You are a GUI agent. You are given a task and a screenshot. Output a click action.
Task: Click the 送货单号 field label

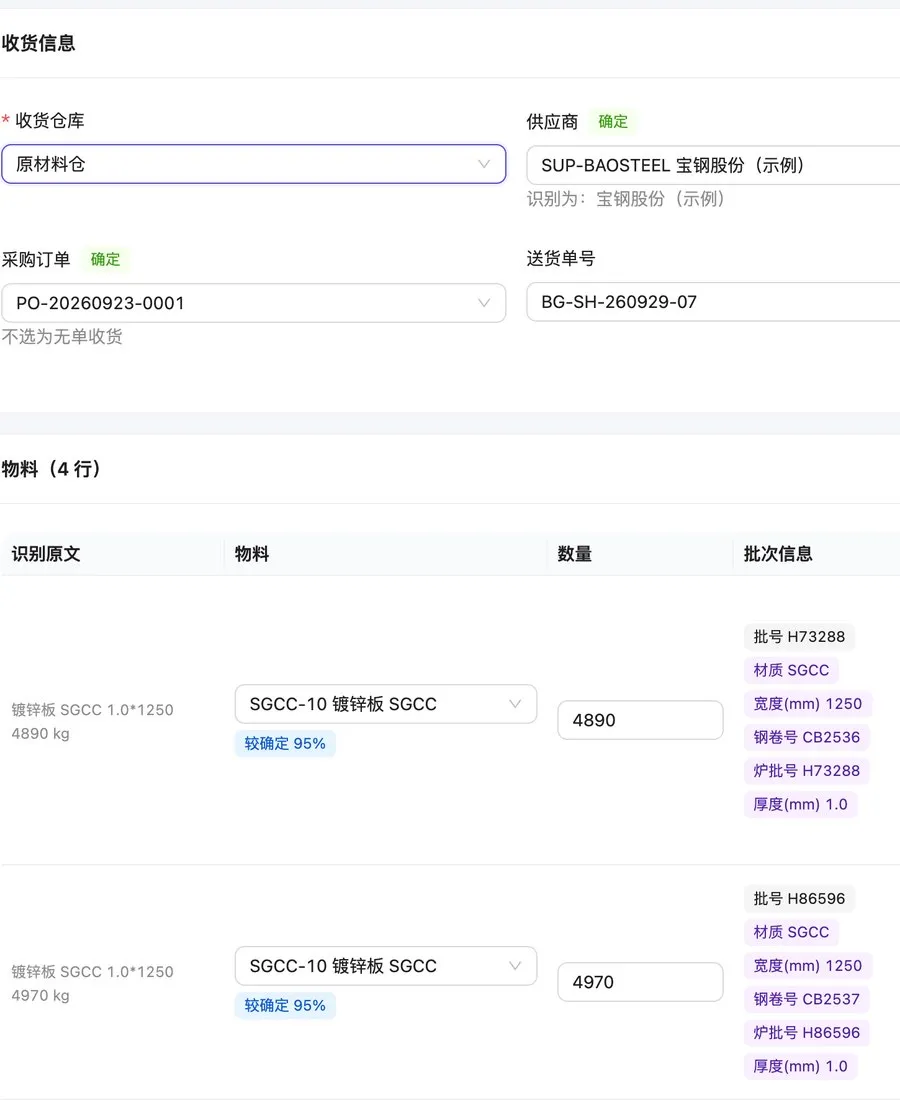point(561,259)
